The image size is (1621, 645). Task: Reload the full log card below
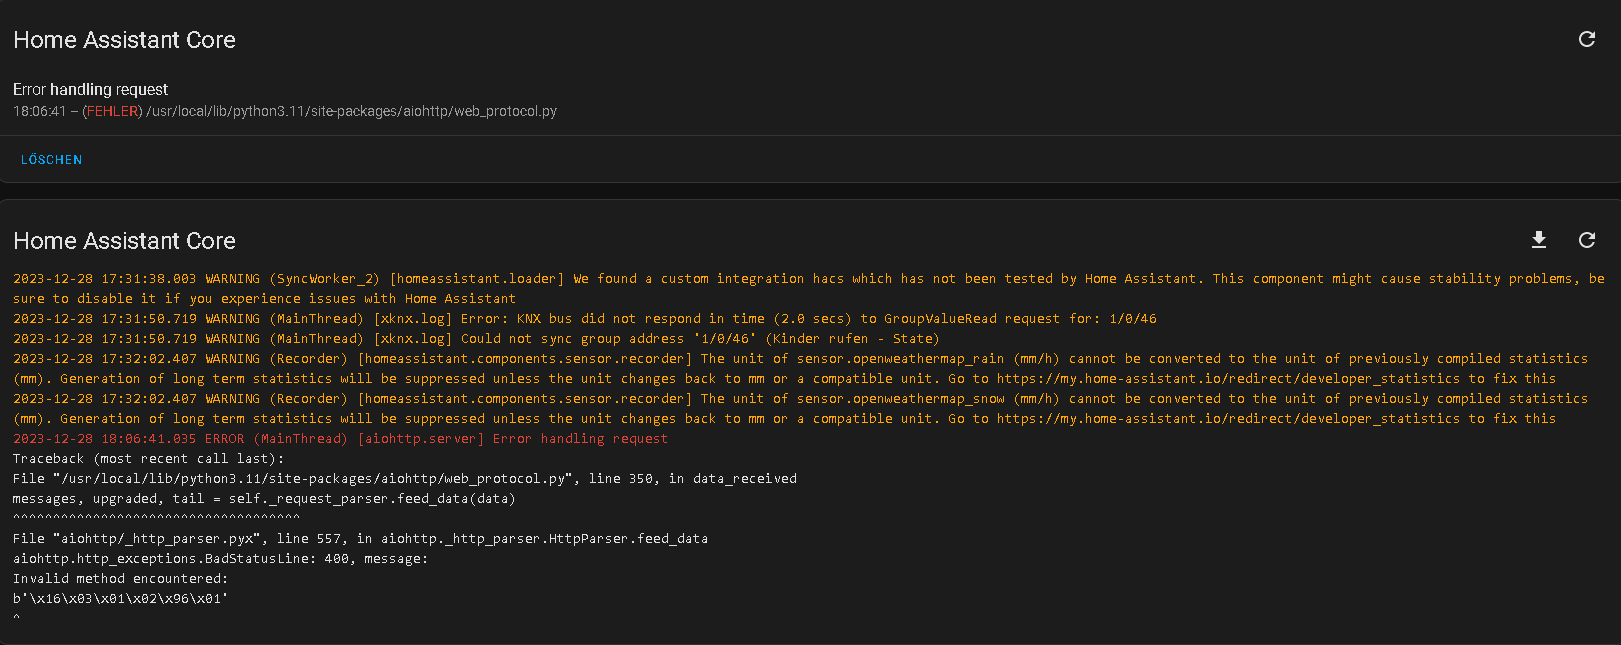tap(1586, 240)
